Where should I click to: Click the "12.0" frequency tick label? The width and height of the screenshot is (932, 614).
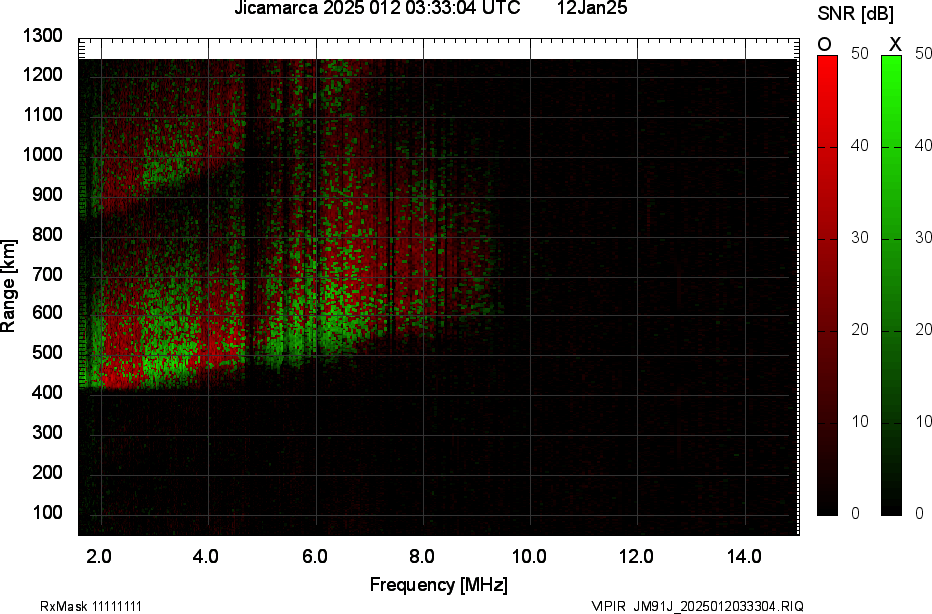tap(637, 556)
